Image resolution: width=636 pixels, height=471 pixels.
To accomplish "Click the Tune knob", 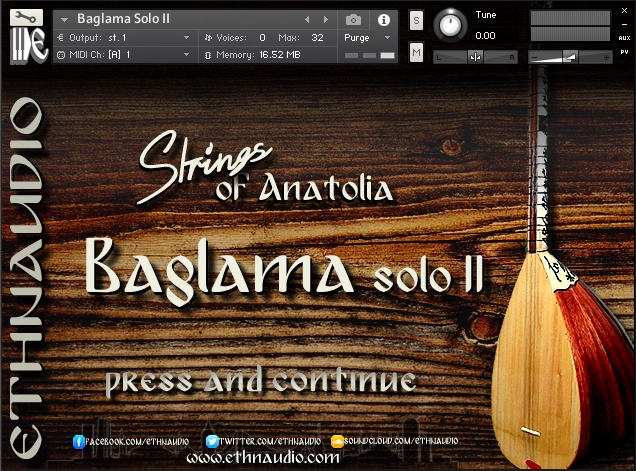I will (450, 25).
